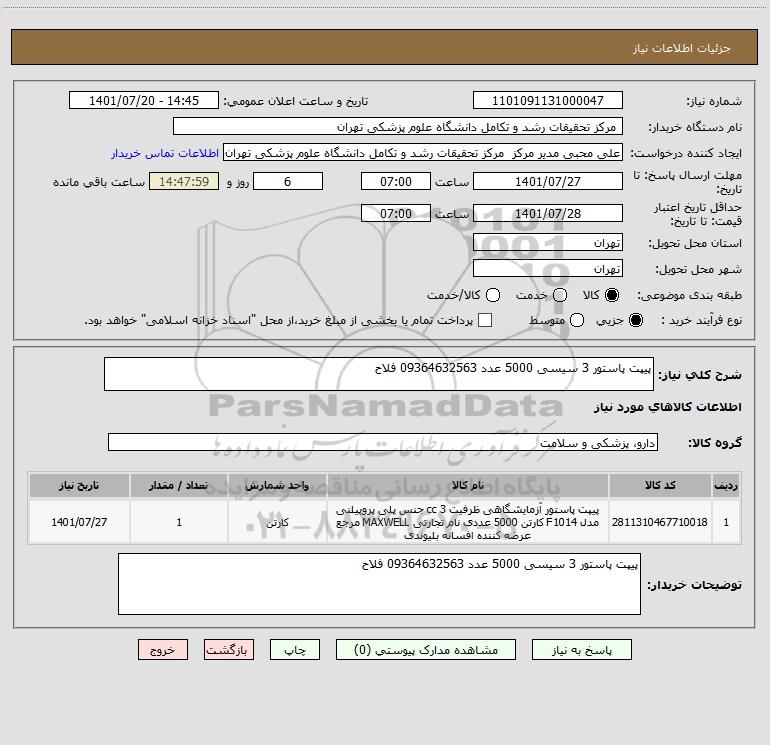Open مشاهده مدارک پیوستی (0)
The width and height of the screenshot is (770, 745).
point(426,650)
